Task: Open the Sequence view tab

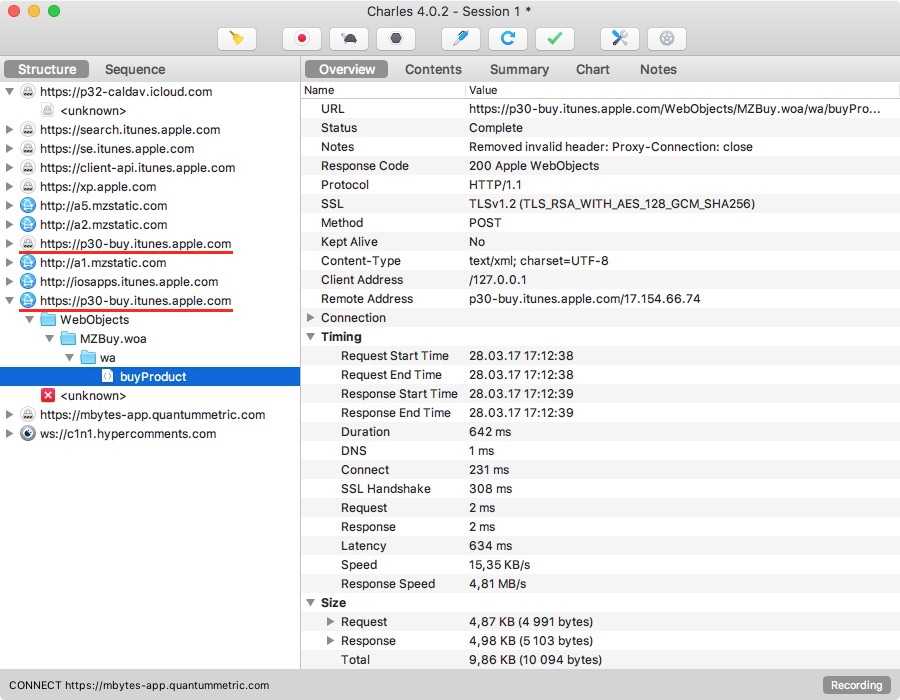Action: pyautogui.click(x=135, y=69)
